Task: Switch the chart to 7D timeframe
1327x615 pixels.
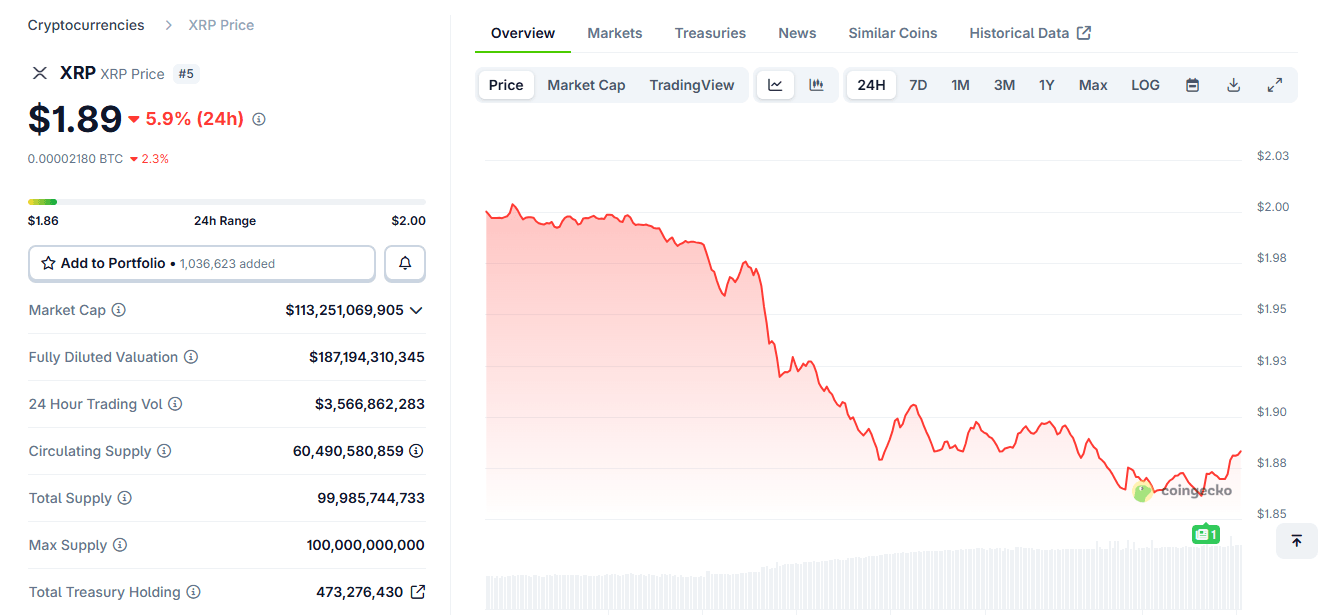Action: (918, 85)
